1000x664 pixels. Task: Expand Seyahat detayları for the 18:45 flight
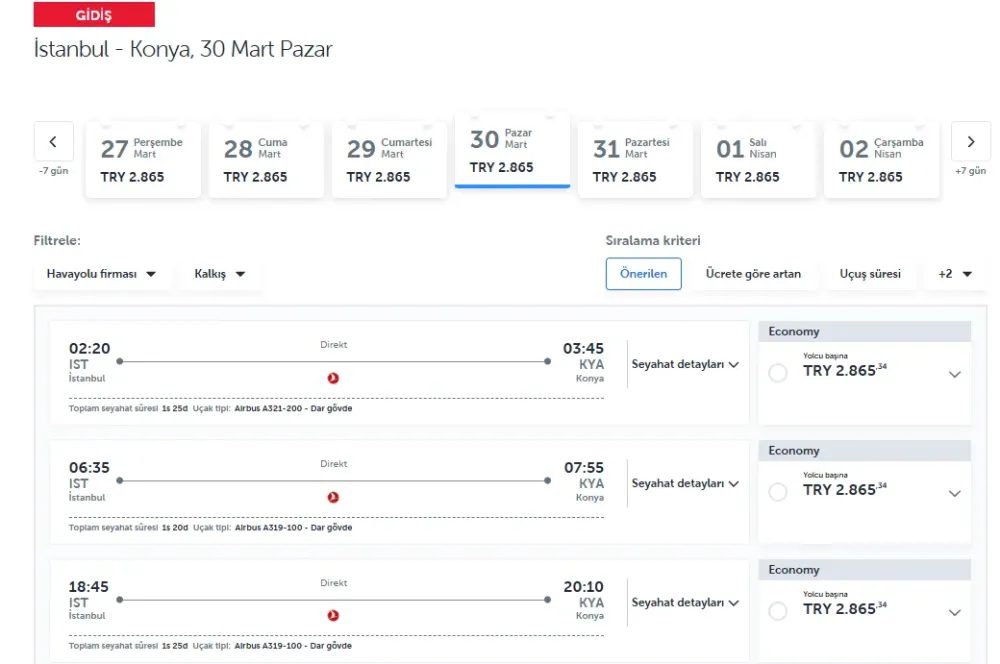685,603
